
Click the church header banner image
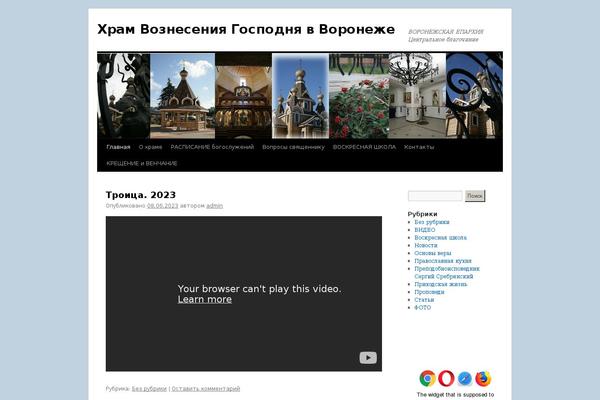click(300, 96)
